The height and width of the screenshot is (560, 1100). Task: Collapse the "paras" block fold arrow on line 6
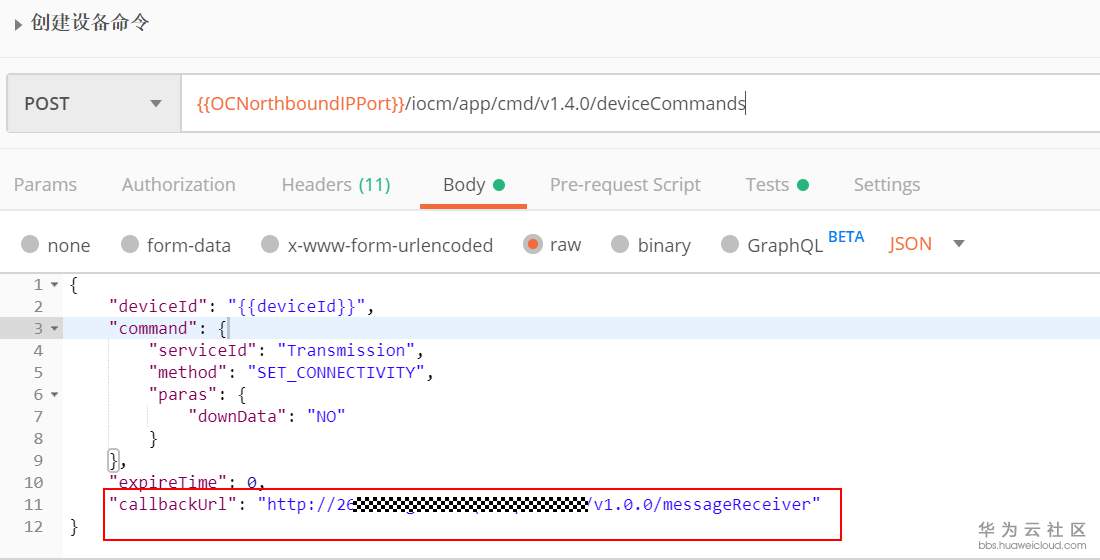[x=55, y=394]
